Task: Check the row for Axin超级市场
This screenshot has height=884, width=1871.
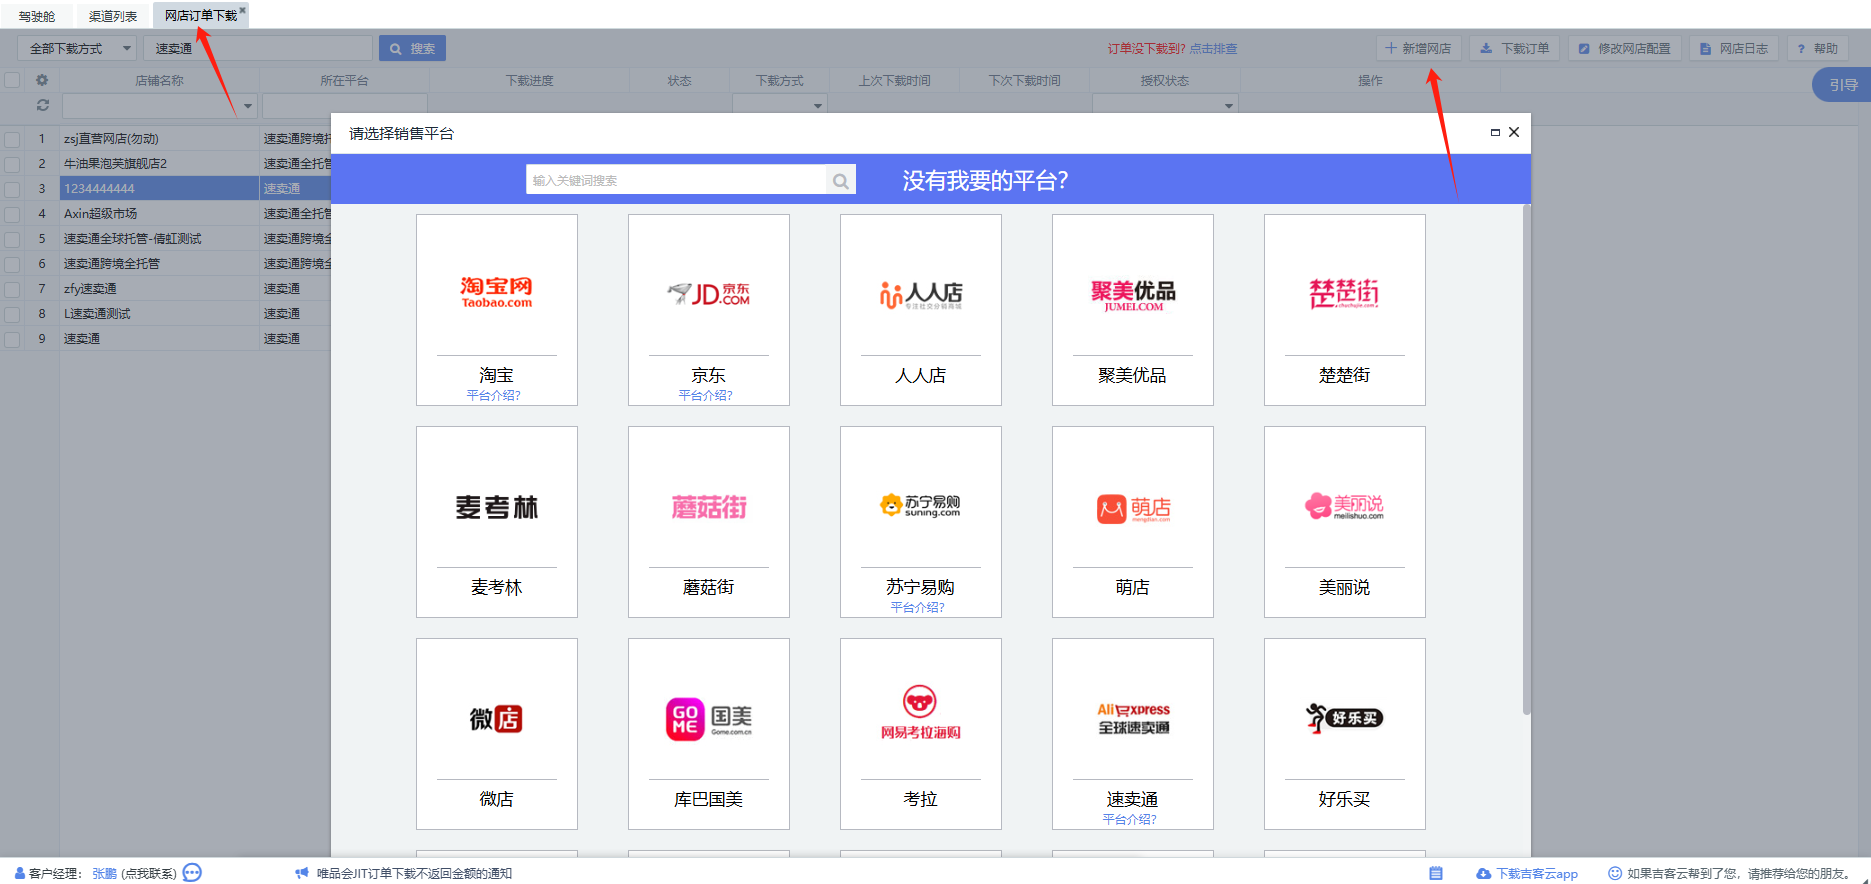Action: [12, 214]
